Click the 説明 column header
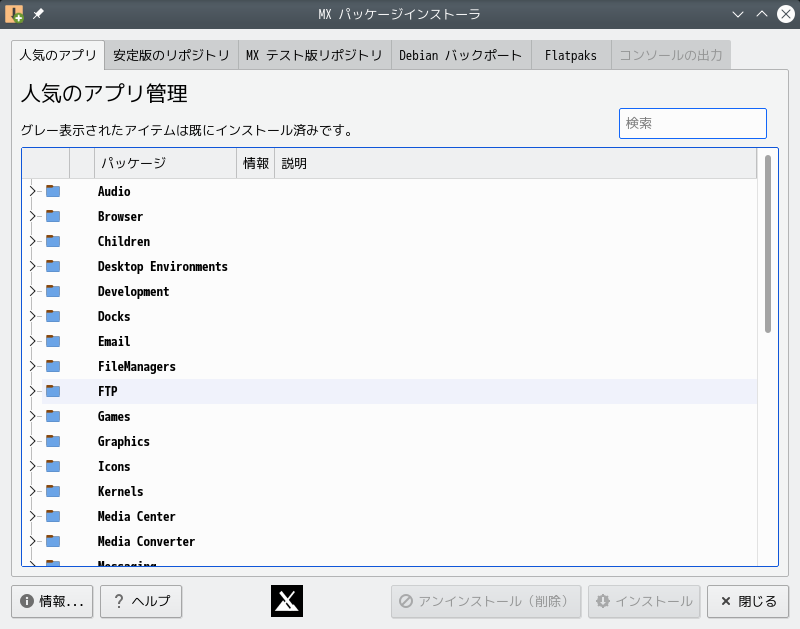This screenshot has width=800, height=629. pos(515,163)
